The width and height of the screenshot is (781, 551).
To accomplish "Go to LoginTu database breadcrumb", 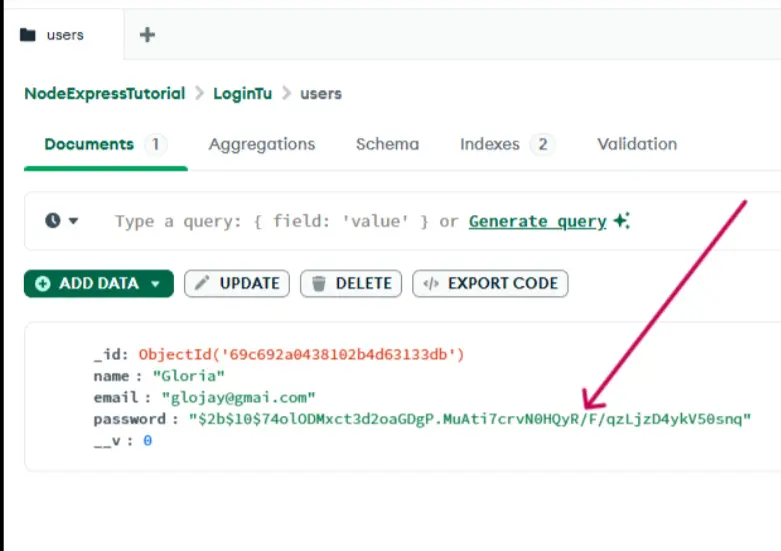I will pyautogui.click(x=243, y=94).
